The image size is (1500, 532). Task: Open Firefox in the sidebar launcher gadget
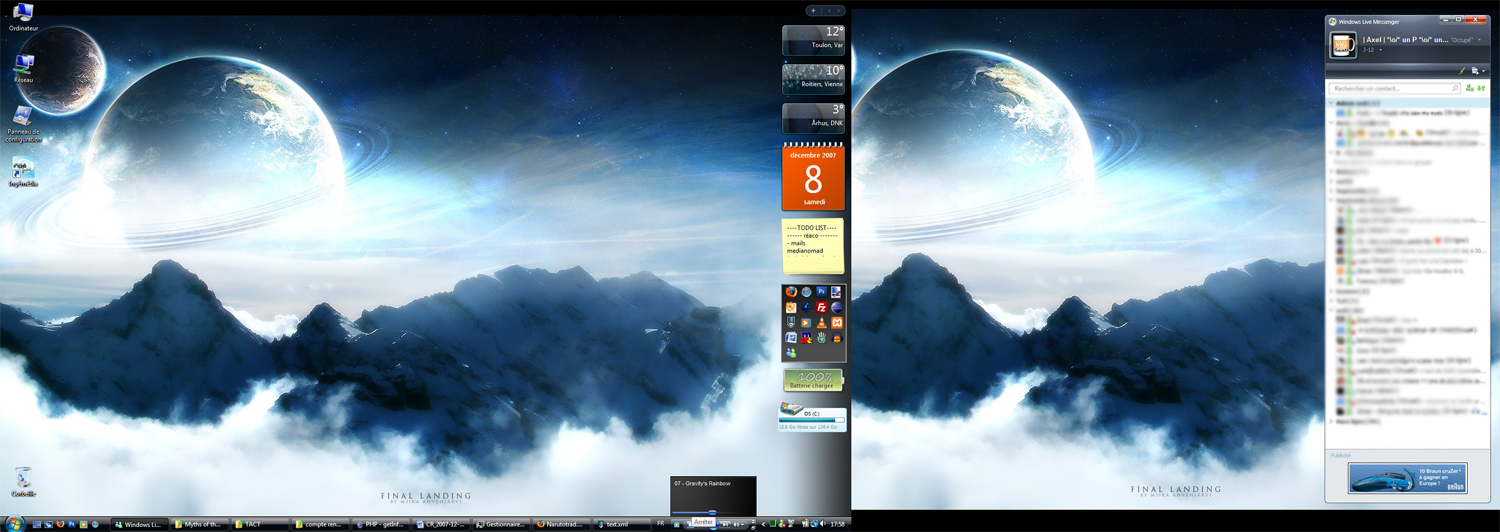[791, 292]
